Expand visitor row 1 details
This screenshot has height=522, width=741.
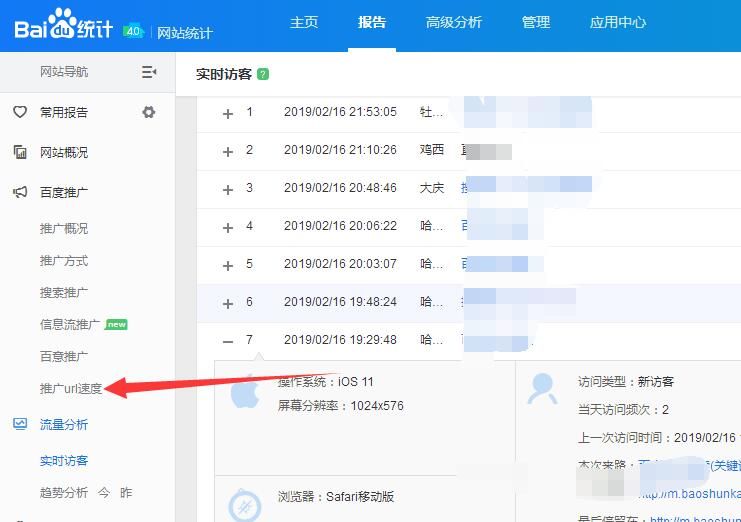(228, 114)
